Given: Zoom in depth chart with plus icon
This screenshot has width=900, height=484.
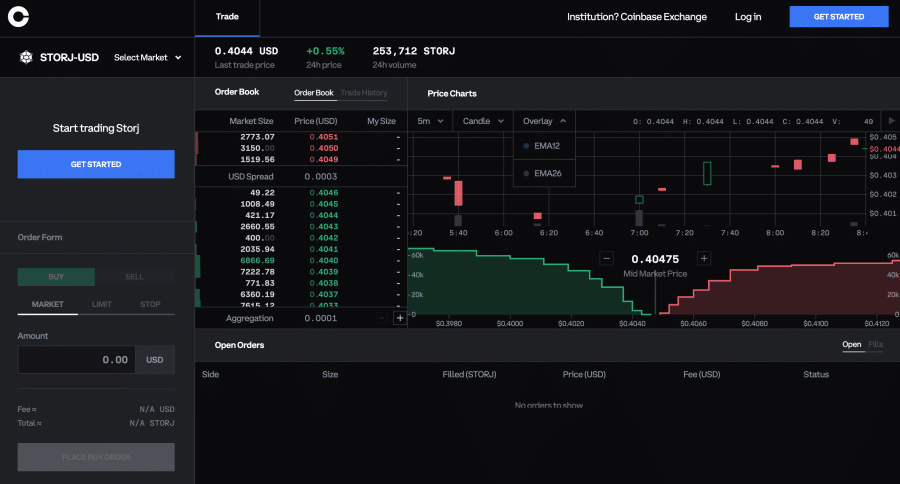Looking at the screenshot, I should point(704,258).
